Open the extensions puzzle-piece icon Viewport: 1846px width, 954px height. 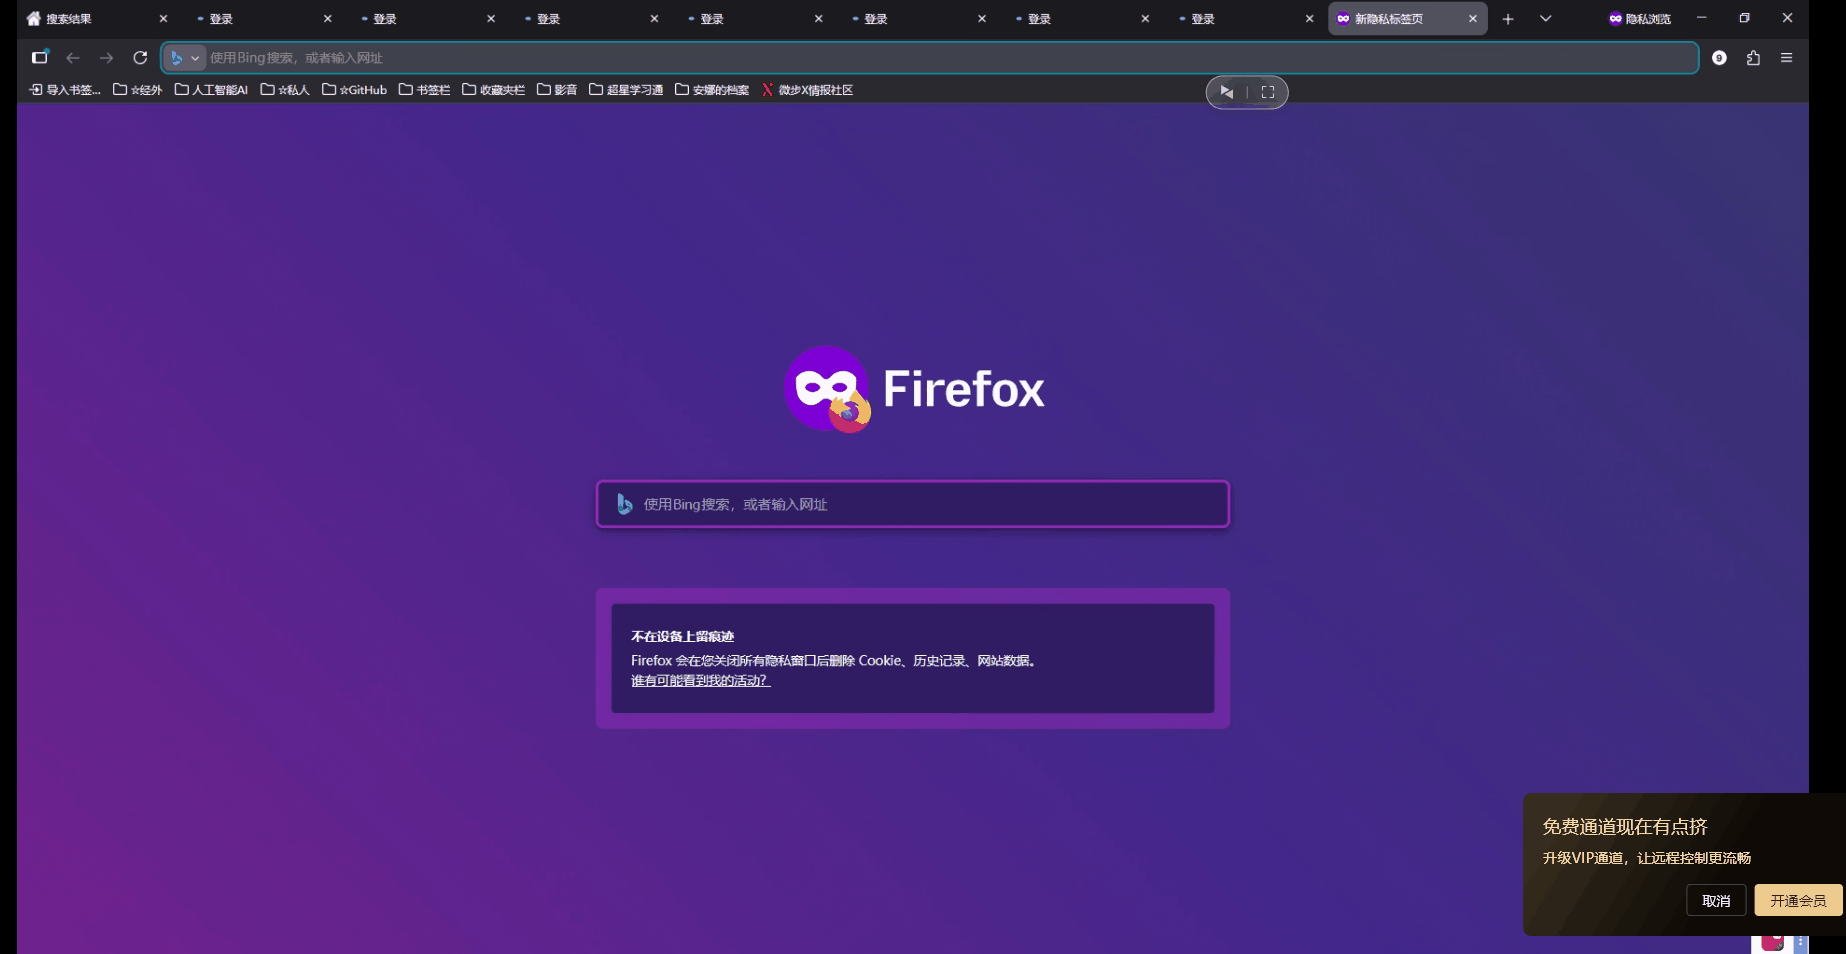[1753, 58]
